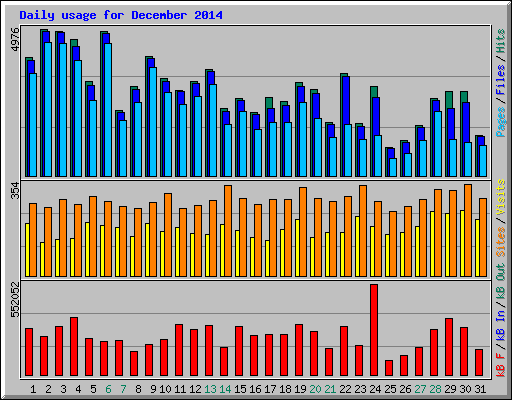The image size is (512, 400).
Task: Click the 552052 axis value label
Action: click(x=15, y=300)
